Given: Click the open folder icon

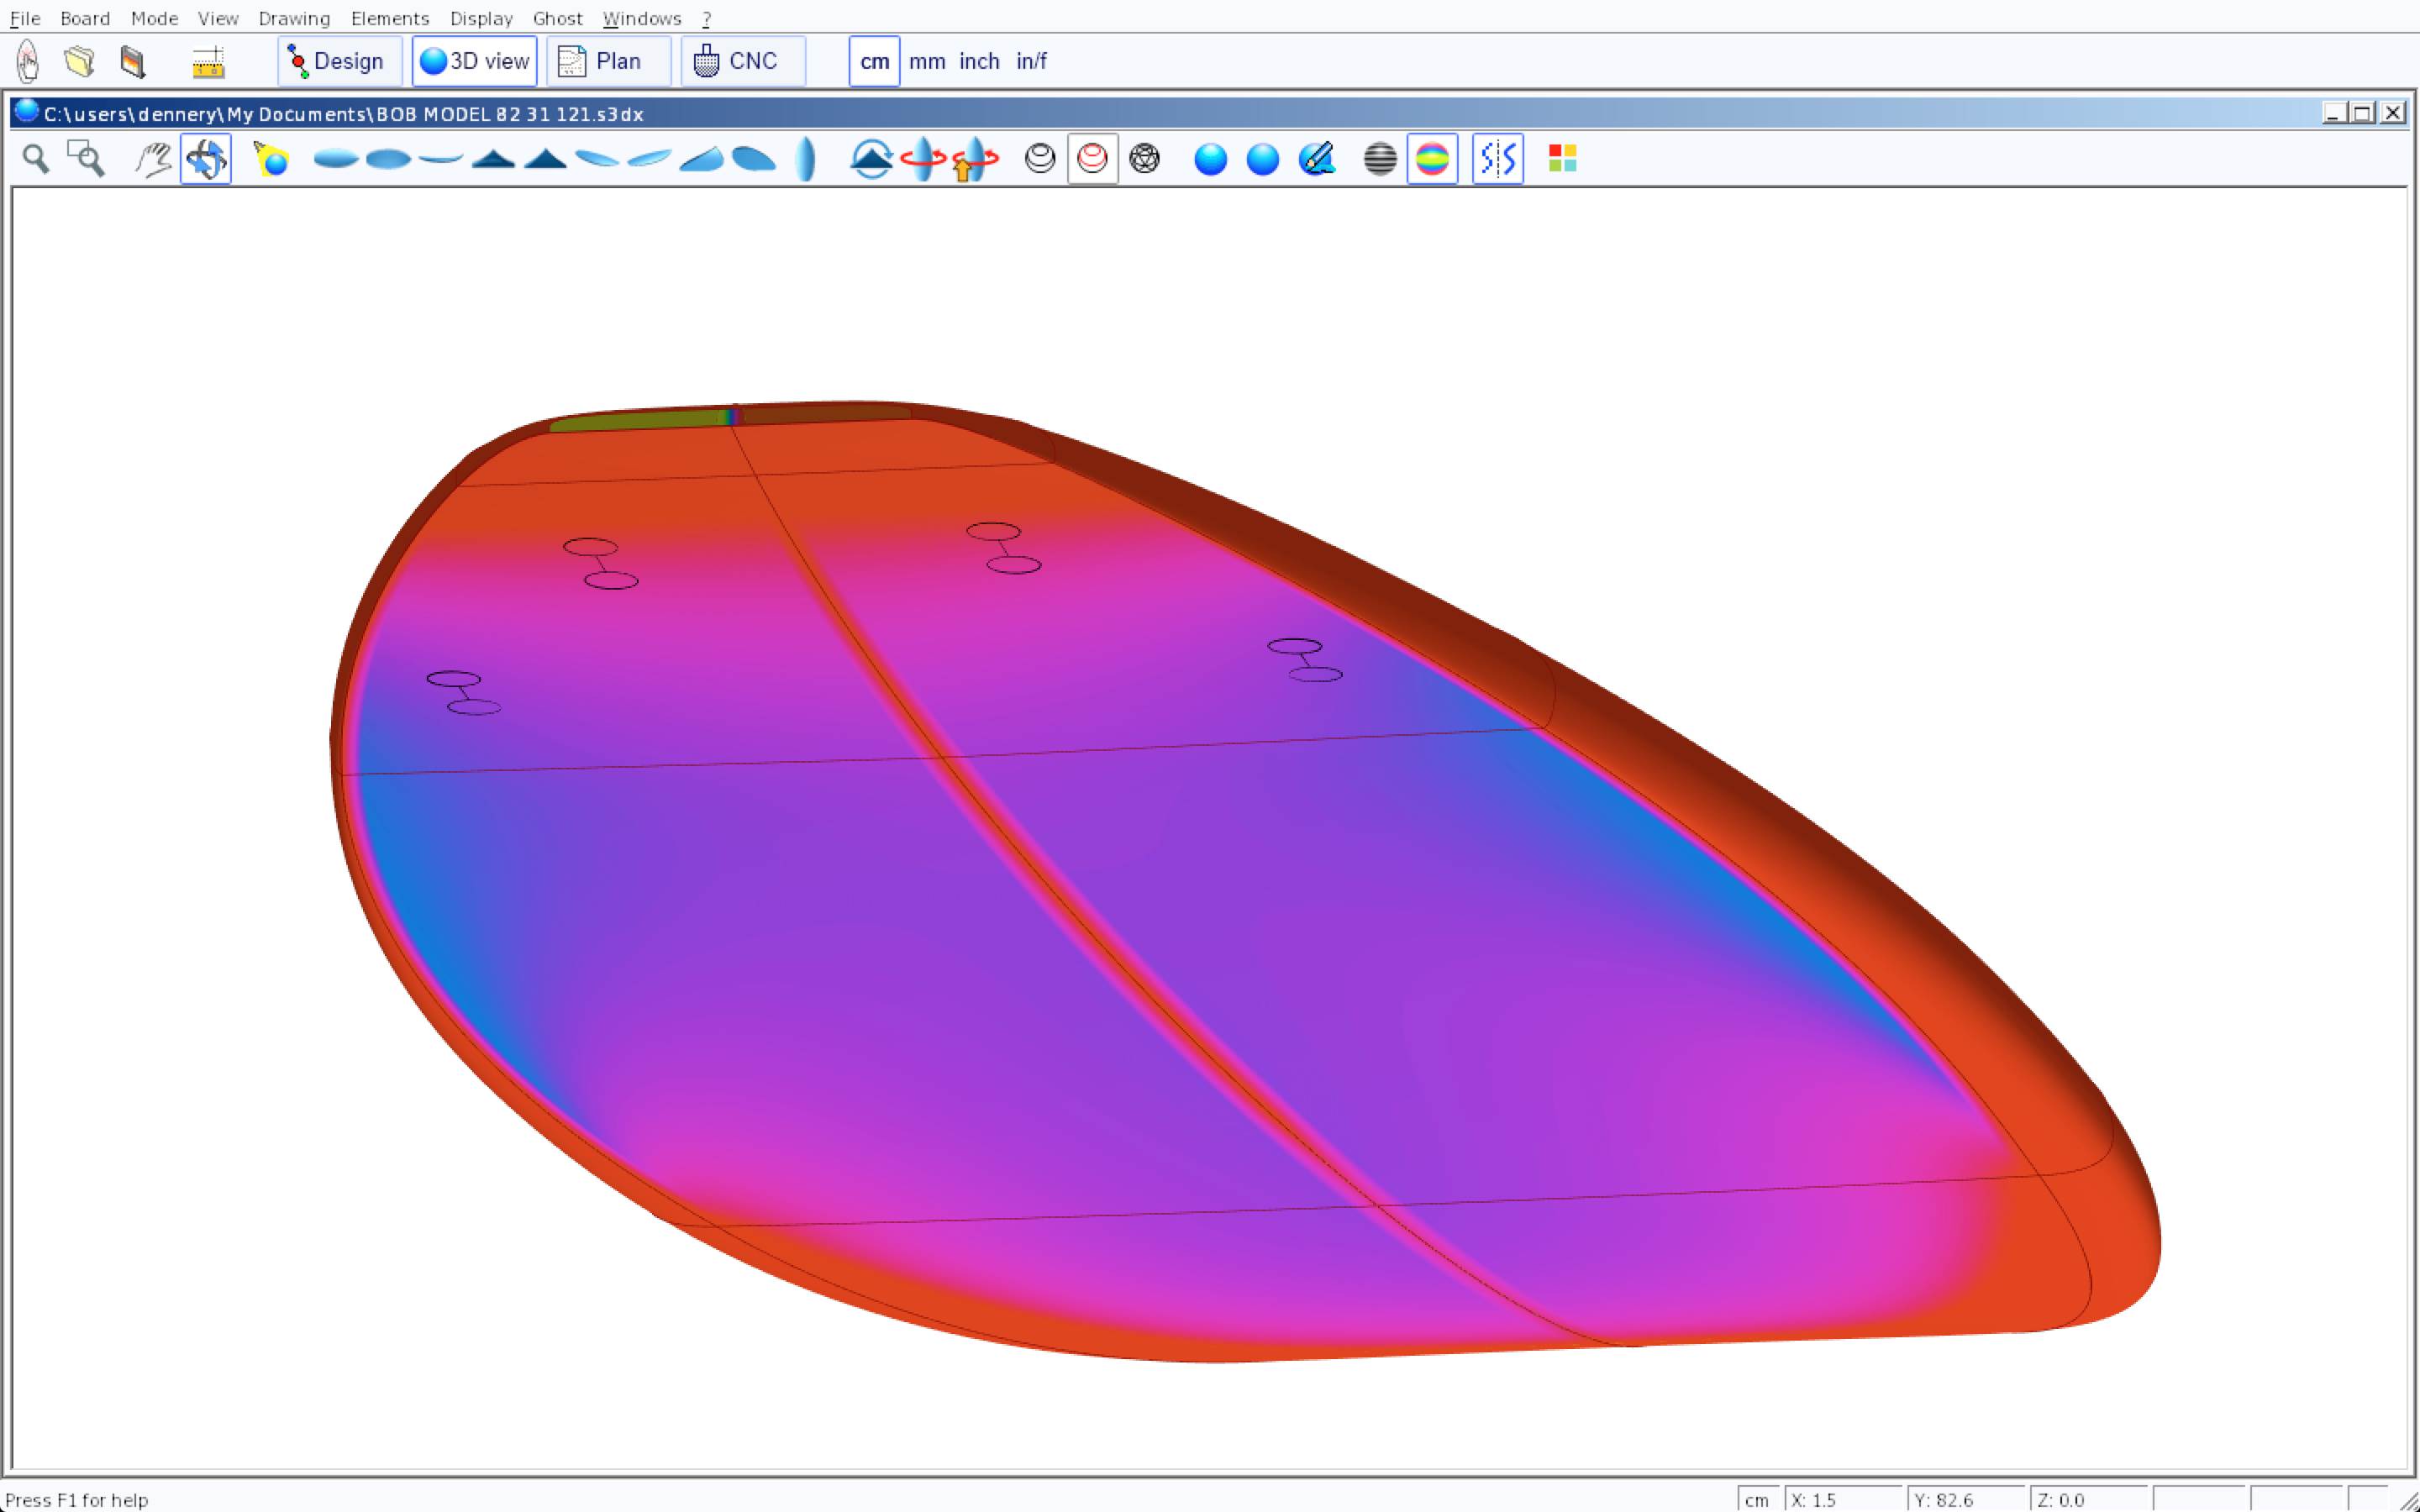Looking at the screenshot, I should pyautogui.click(x=80, y=62).
